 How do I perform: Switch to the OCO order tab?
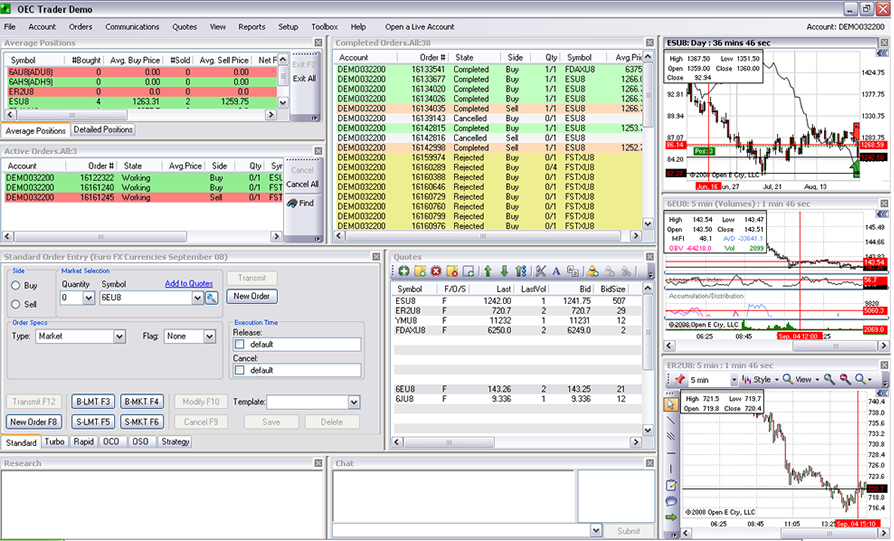point(111,442)
